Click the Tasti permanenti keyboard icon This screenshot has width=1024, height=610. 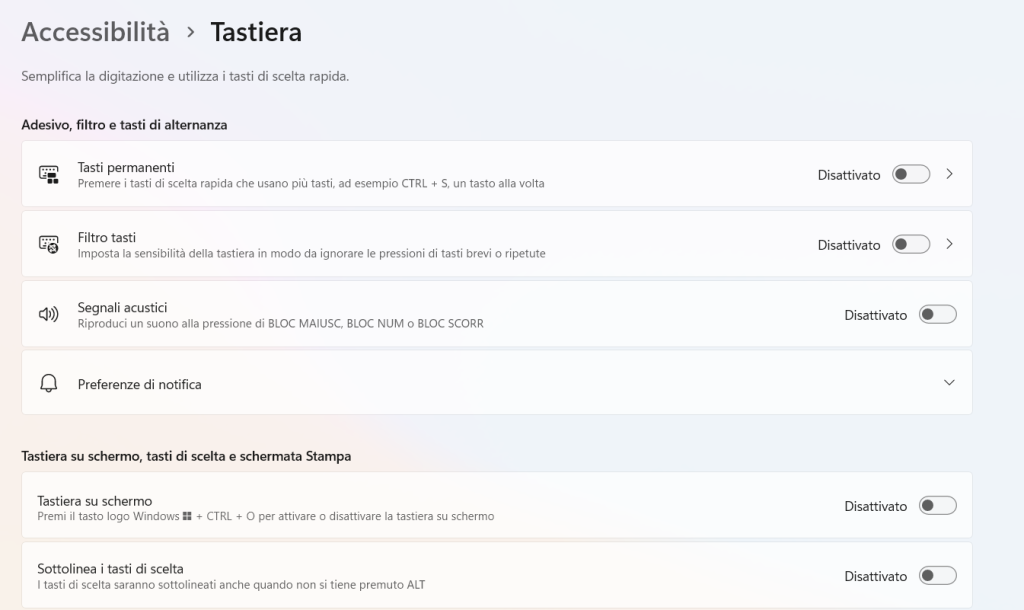click(49, 174)
